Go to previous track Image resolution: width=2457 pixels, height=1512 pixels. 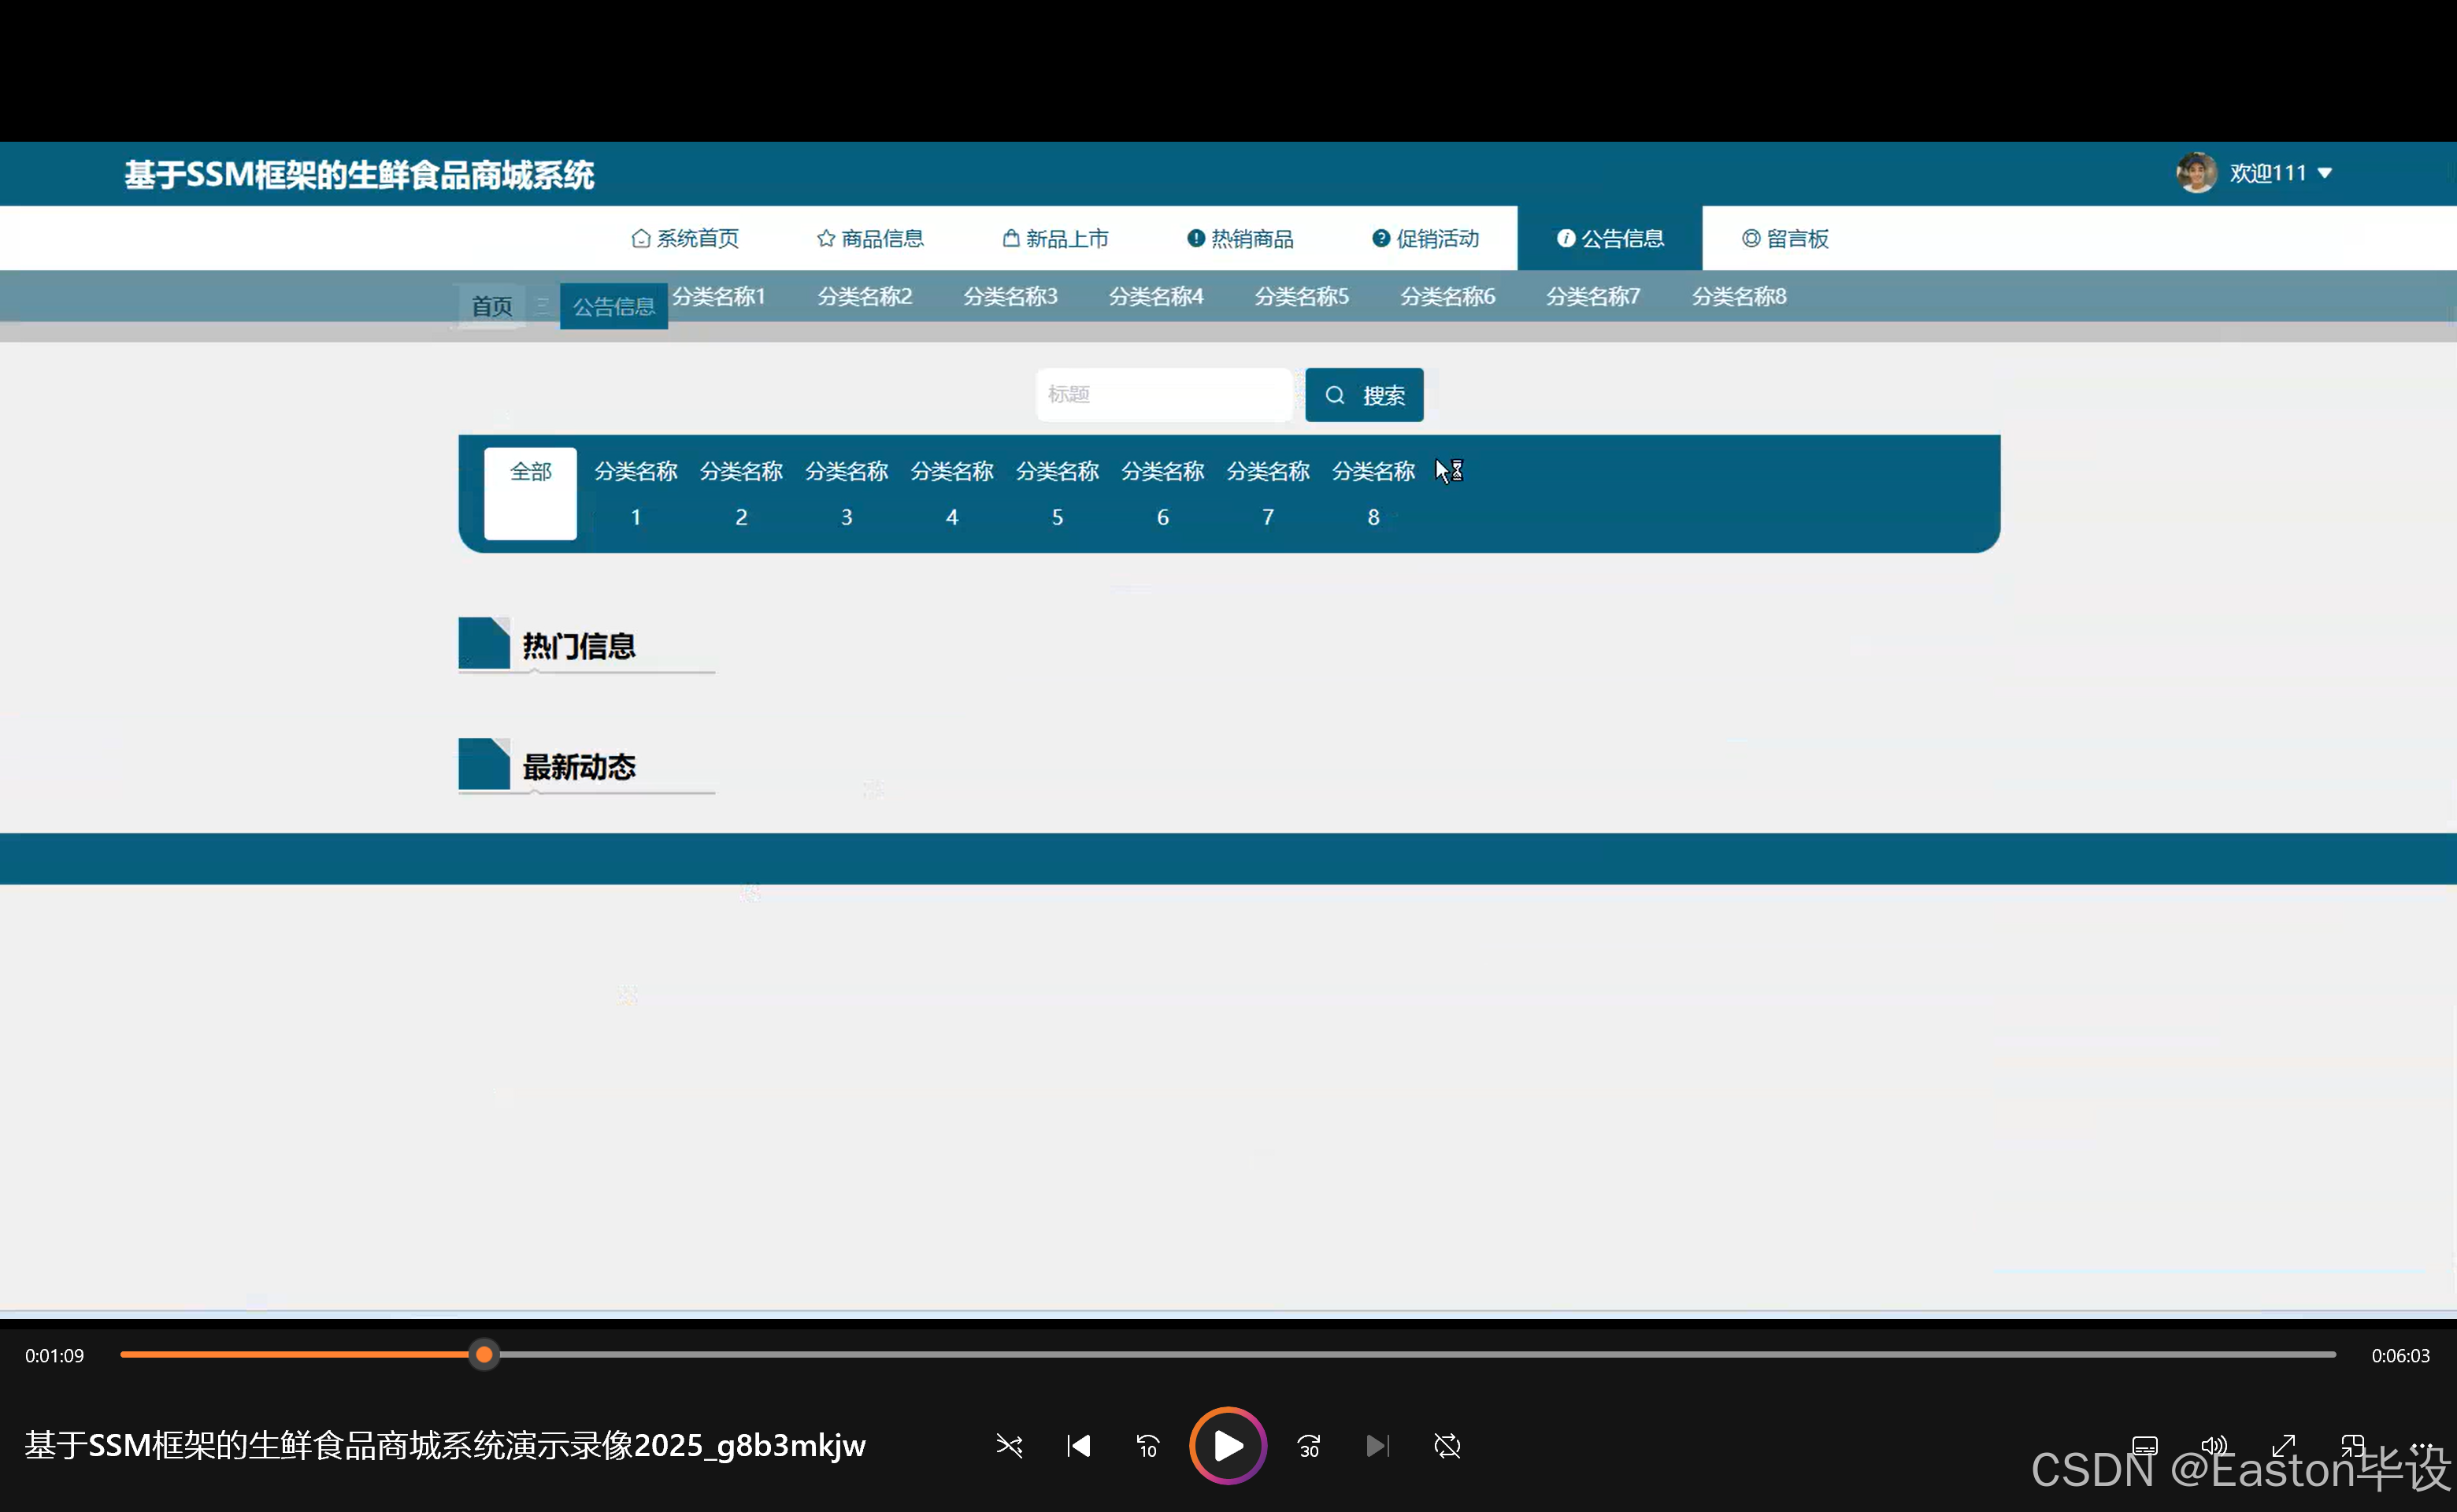(1079, 1446)
